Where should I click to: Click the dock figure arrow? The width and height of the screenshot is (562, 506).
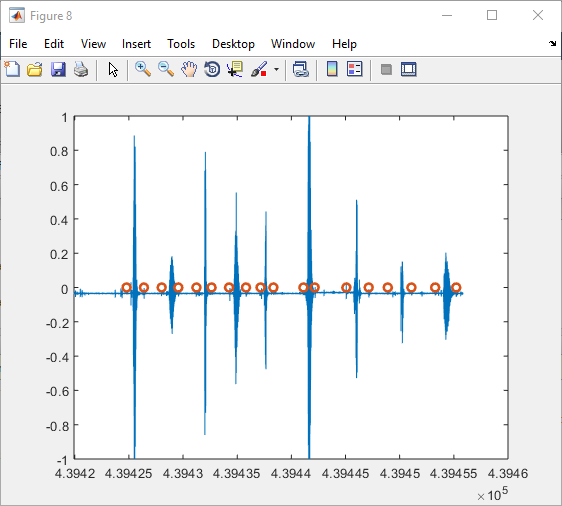click(552, 44)
